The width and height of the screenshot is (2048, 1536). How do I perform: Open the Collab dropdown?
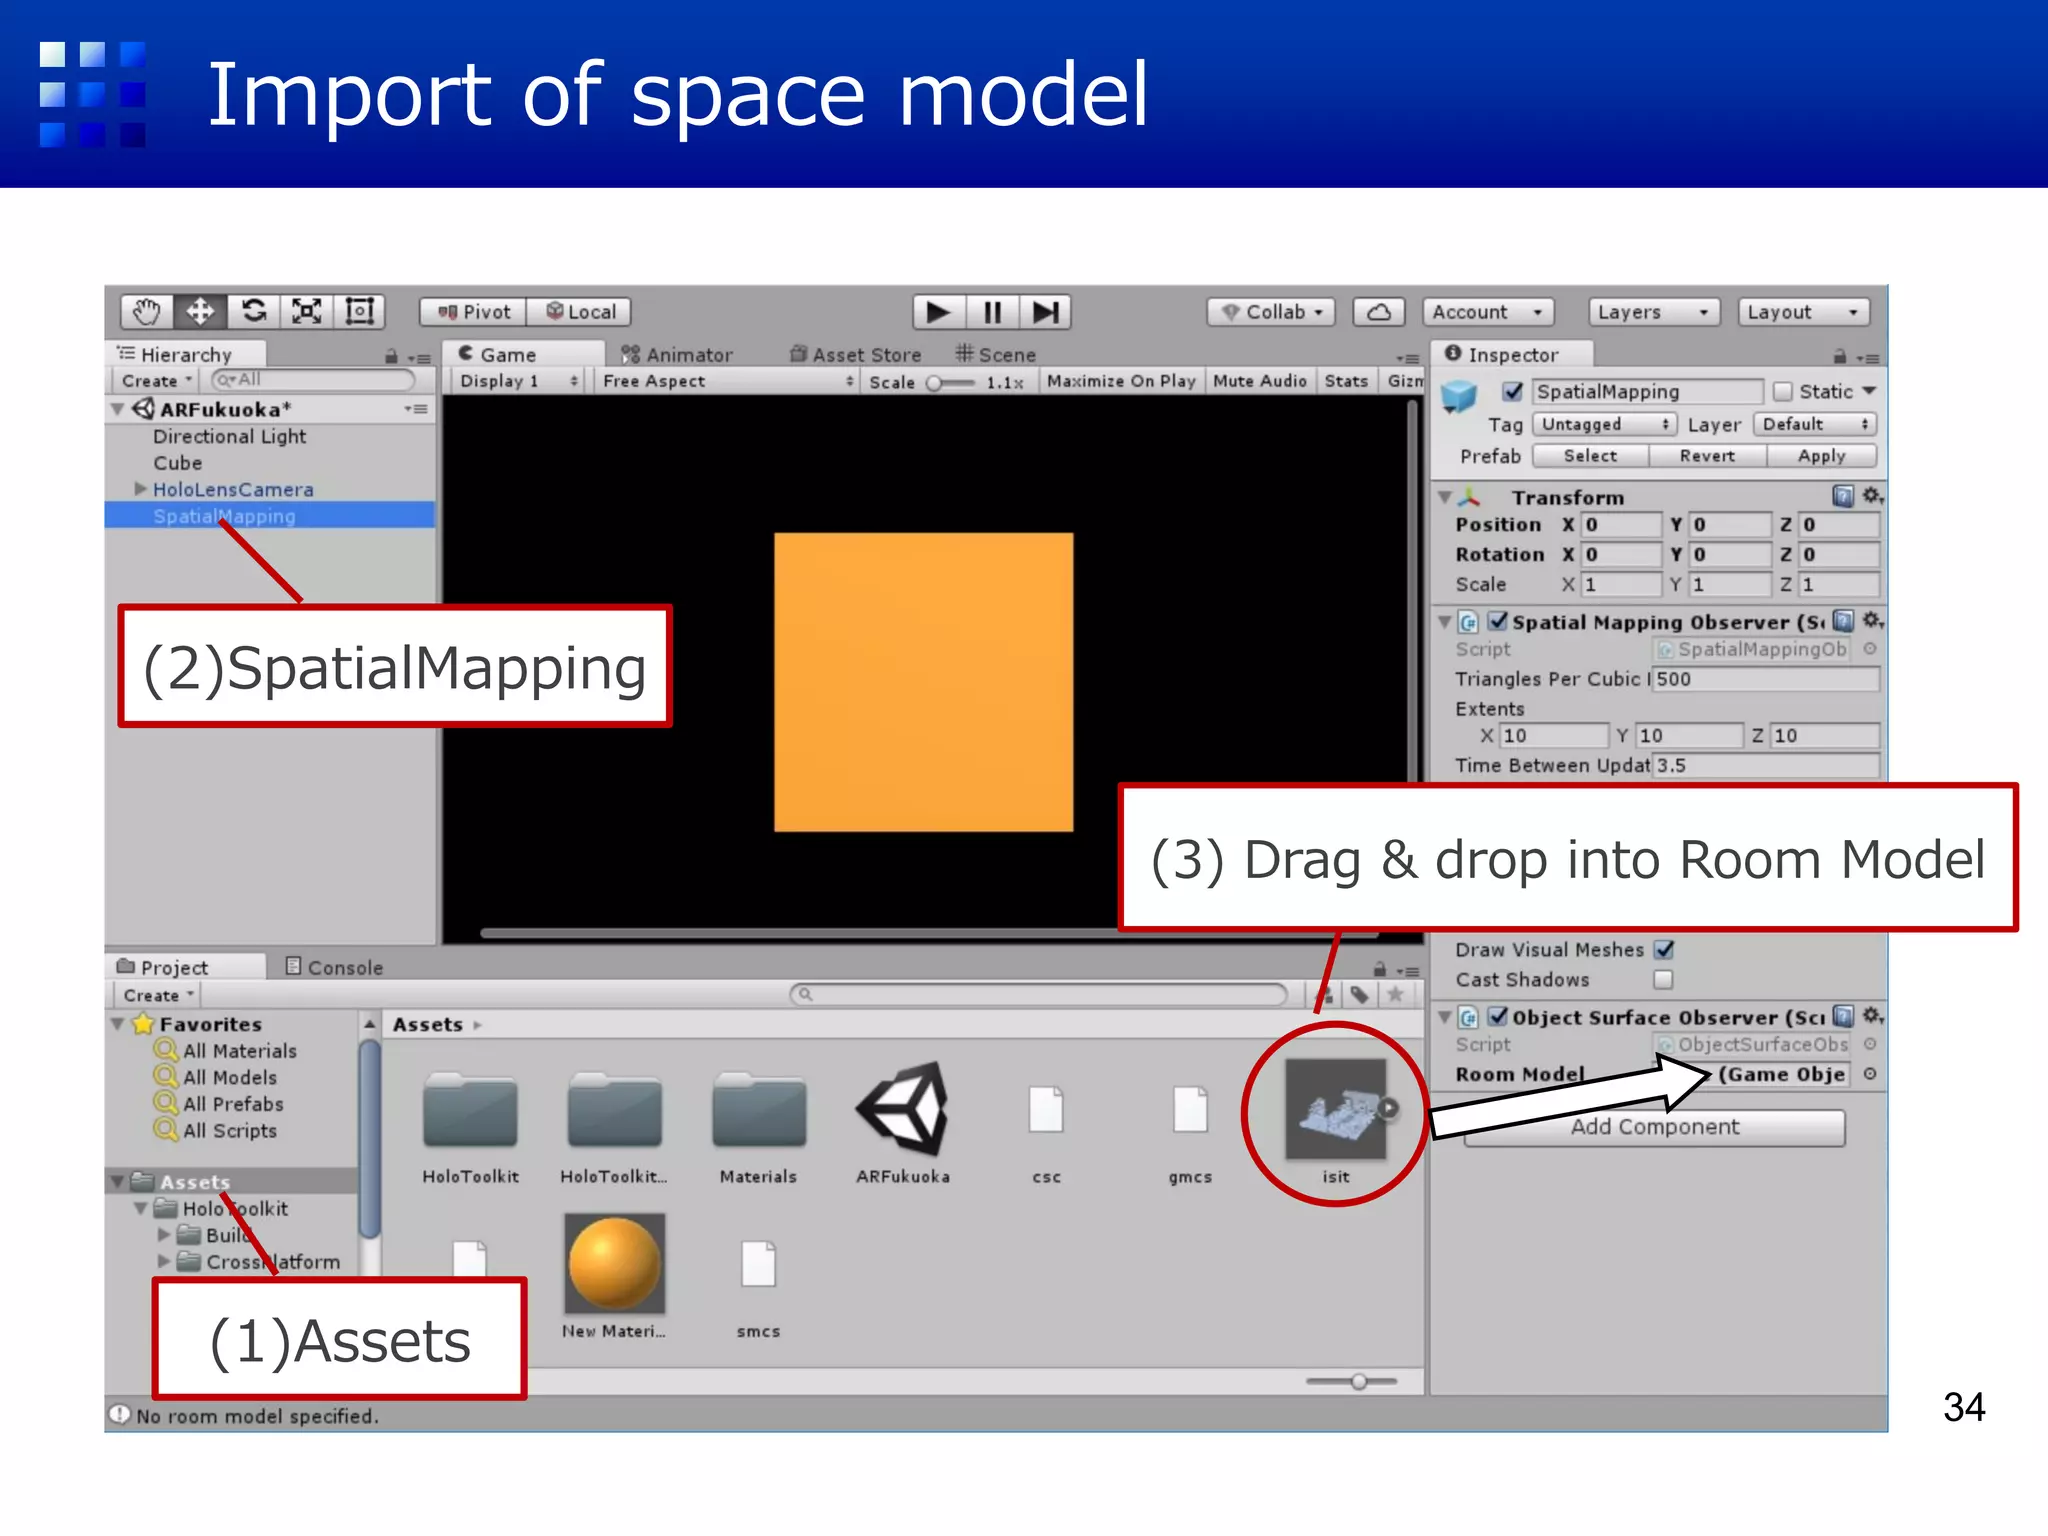1273,312
